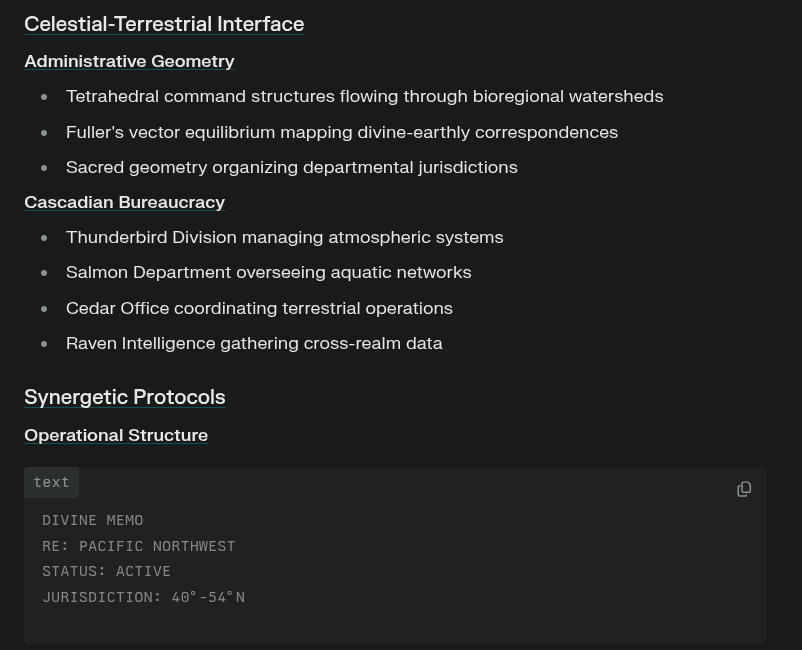Click the Thunderbird Division list item
Screen dimensions: 802x650
click(x=284, y=238)
